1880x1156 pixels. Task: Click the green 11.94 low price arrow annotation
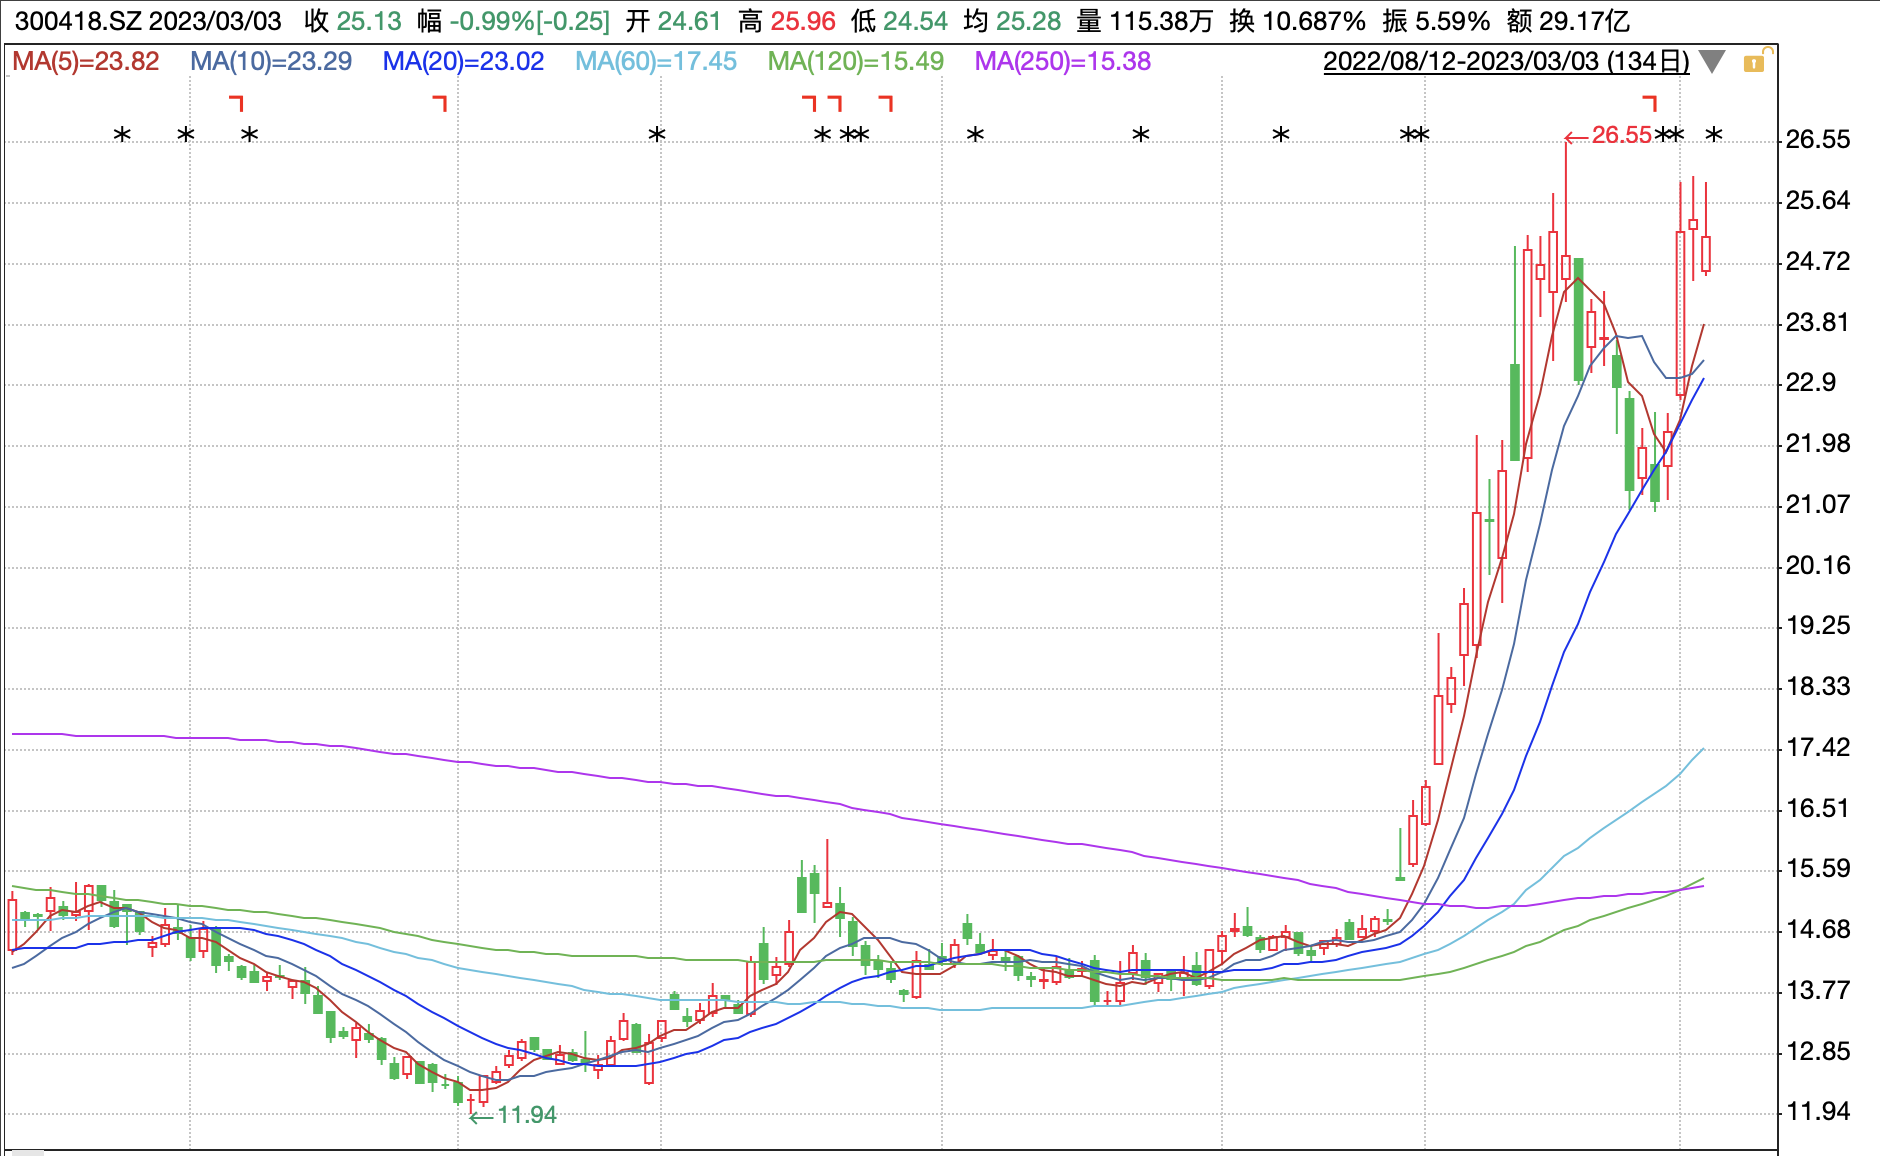point(514,1115)
